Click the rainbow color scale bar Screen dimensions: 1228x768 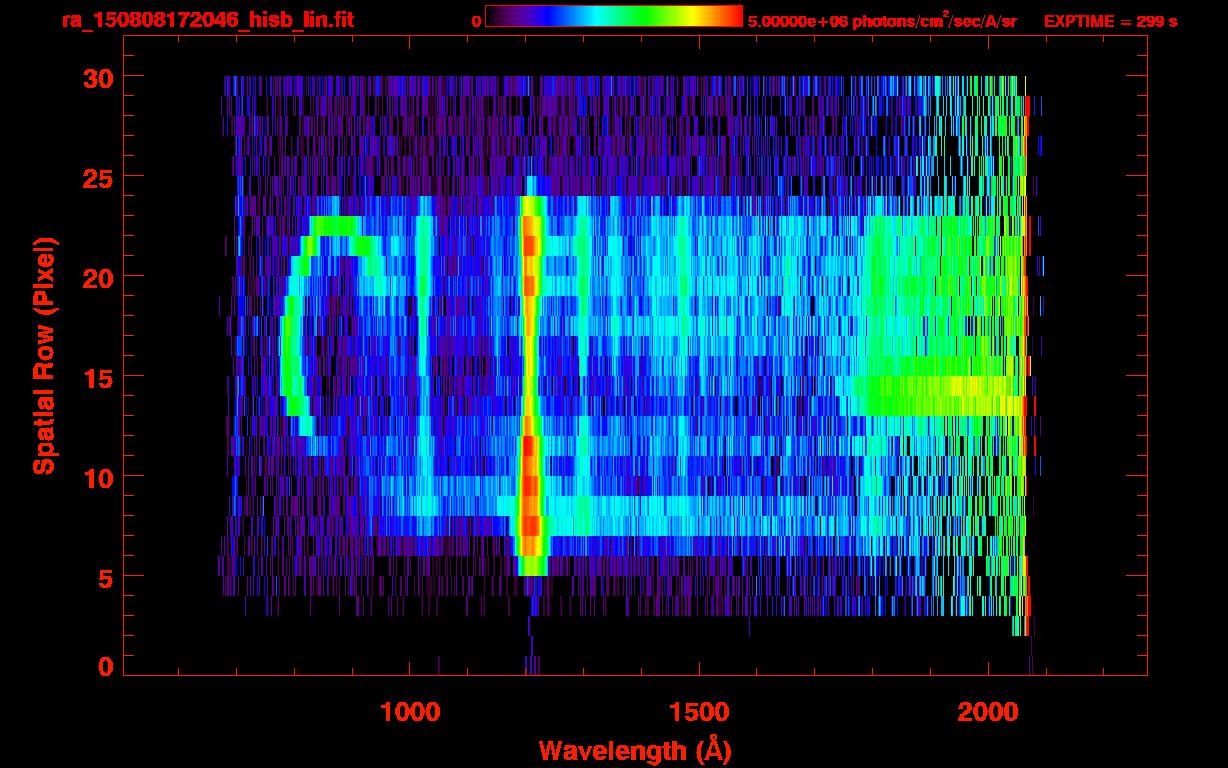click(614, 17)
